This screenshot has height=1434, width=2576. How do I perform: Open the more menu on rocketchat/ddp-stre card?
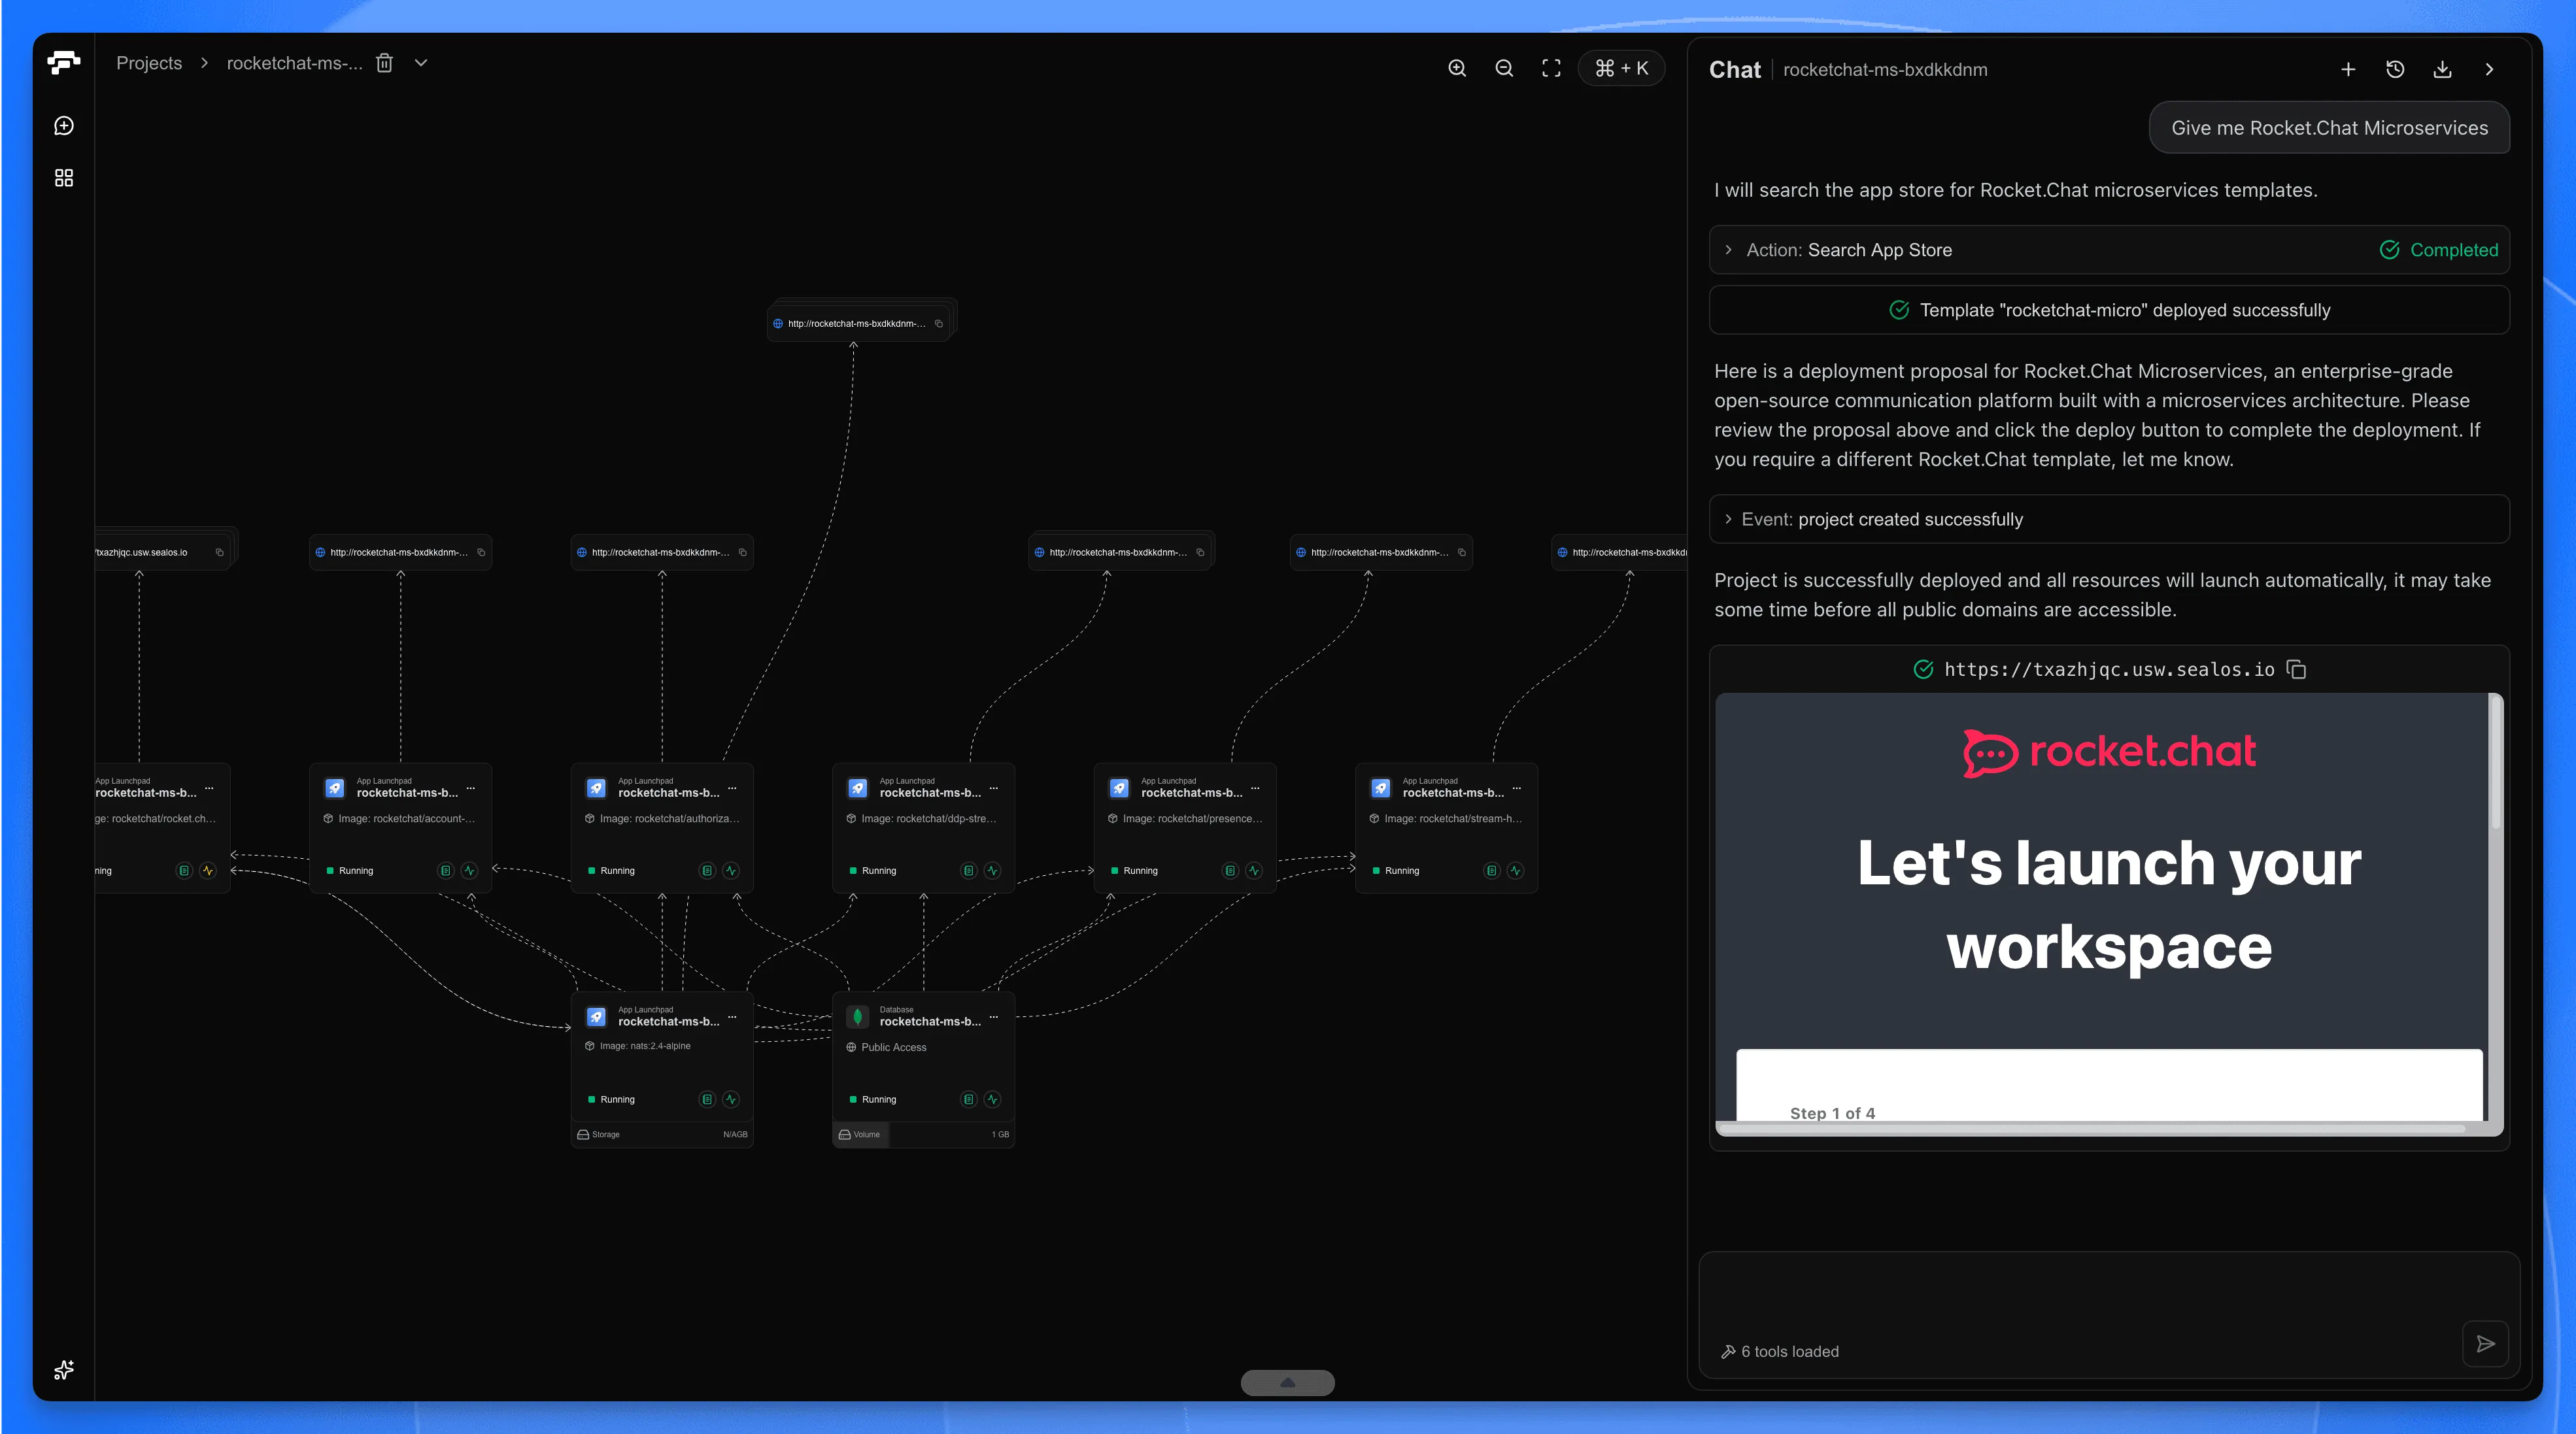pos(994,788)
